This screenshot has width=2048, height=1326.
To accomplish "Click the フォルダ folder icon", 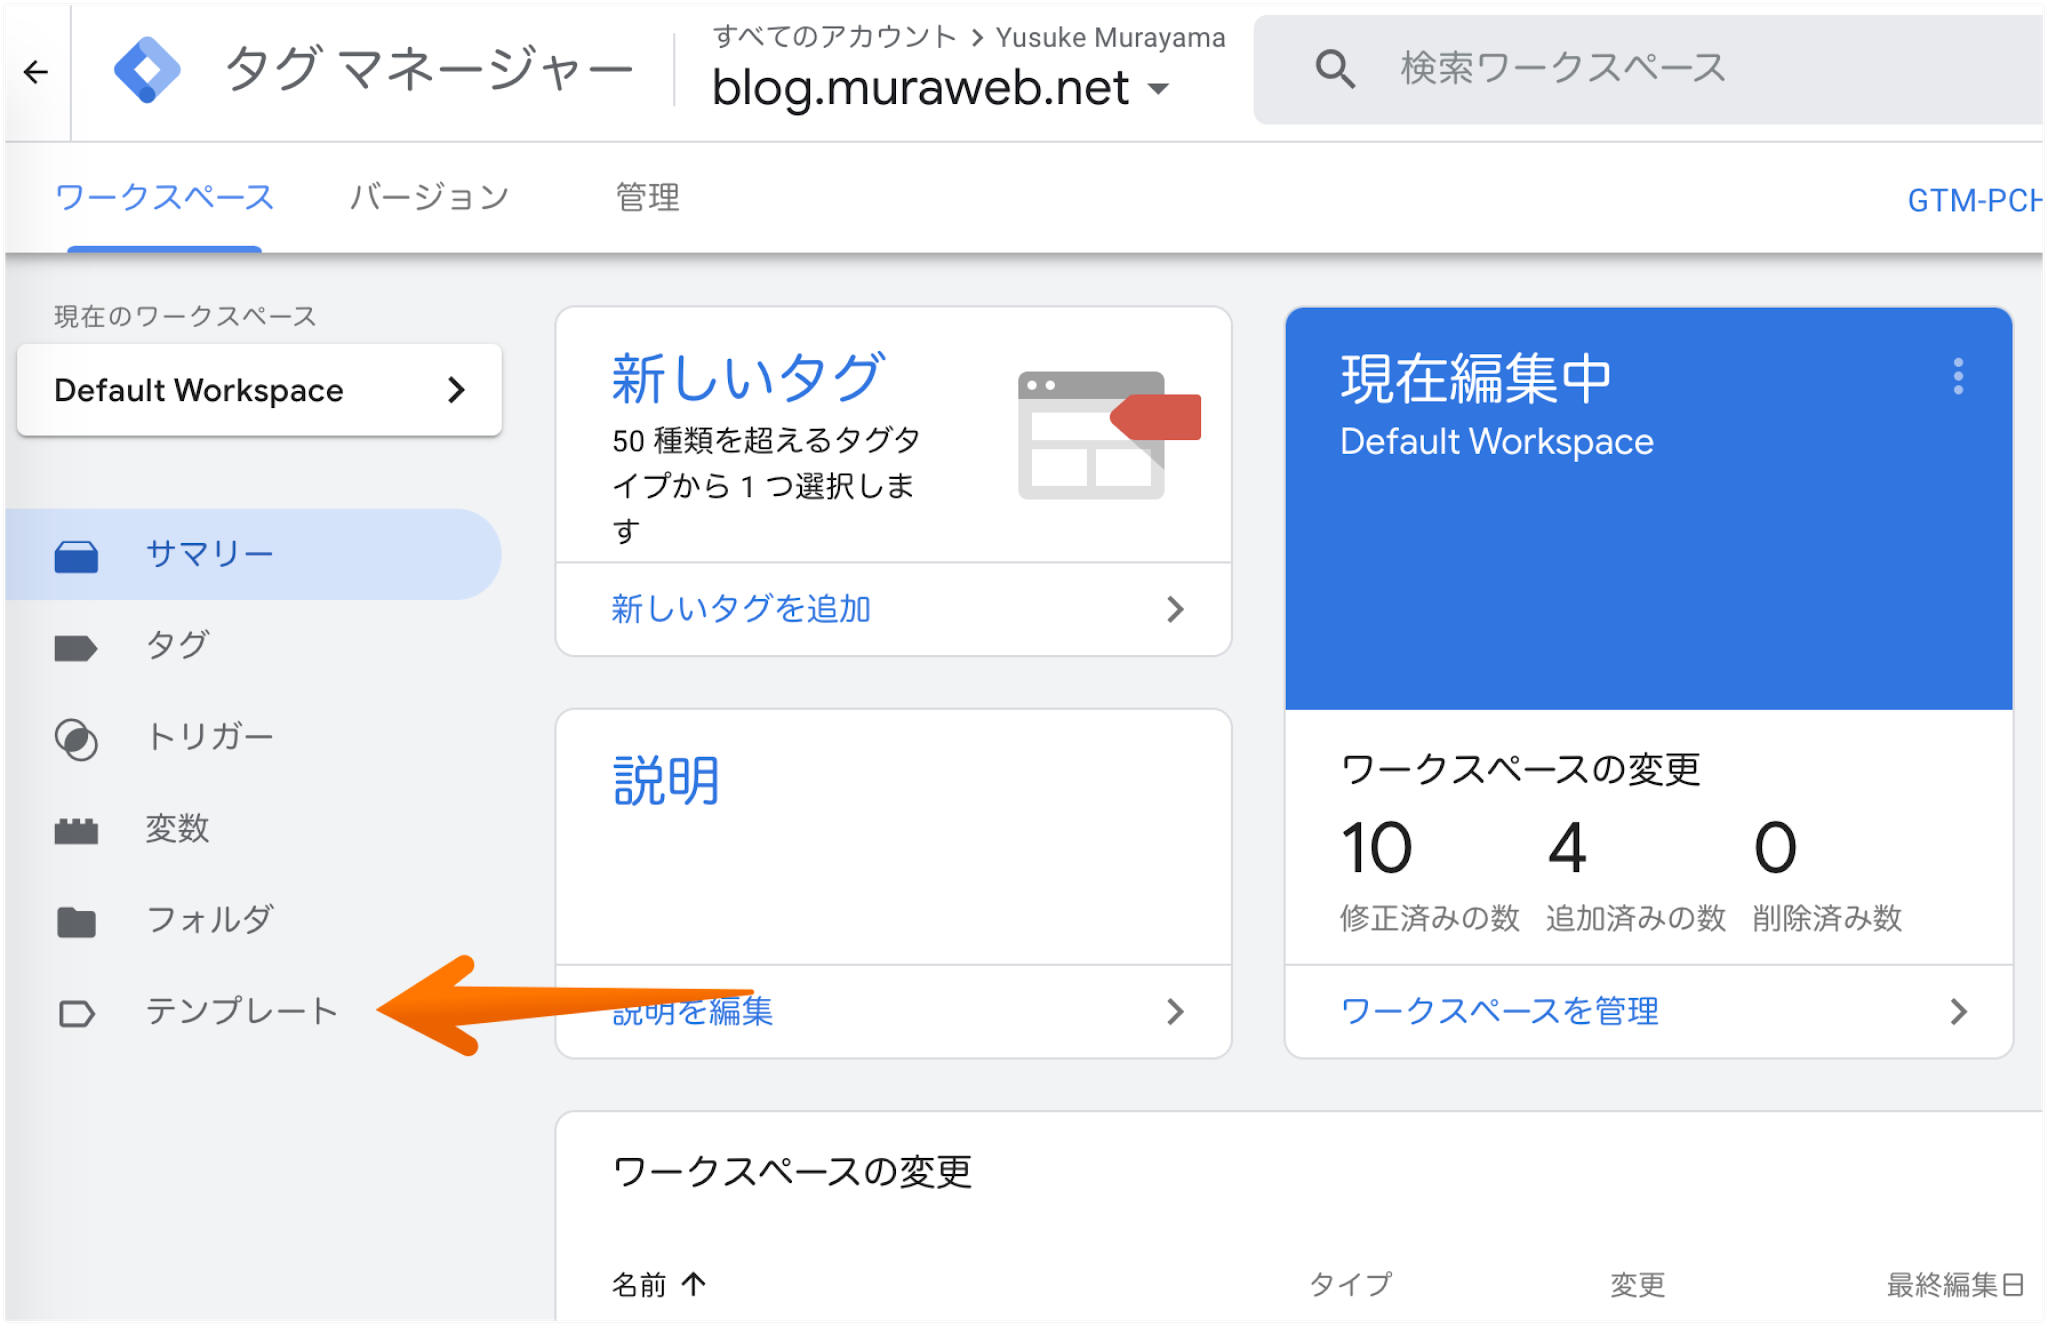I will tap(76, 922).
